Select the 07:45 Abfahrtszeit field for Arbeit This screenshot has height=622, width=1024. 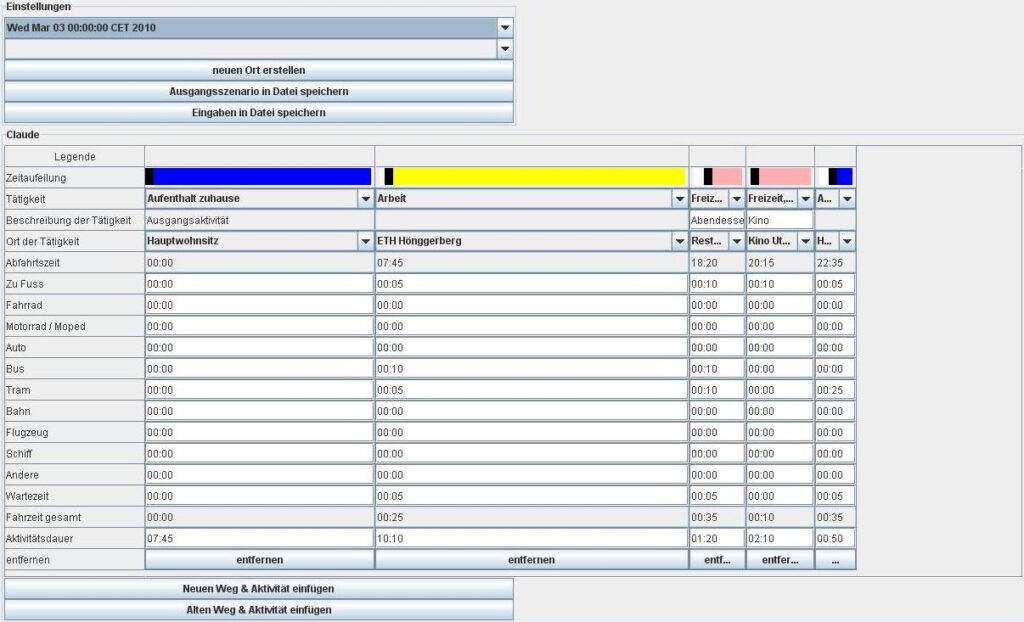pos(450,262)
